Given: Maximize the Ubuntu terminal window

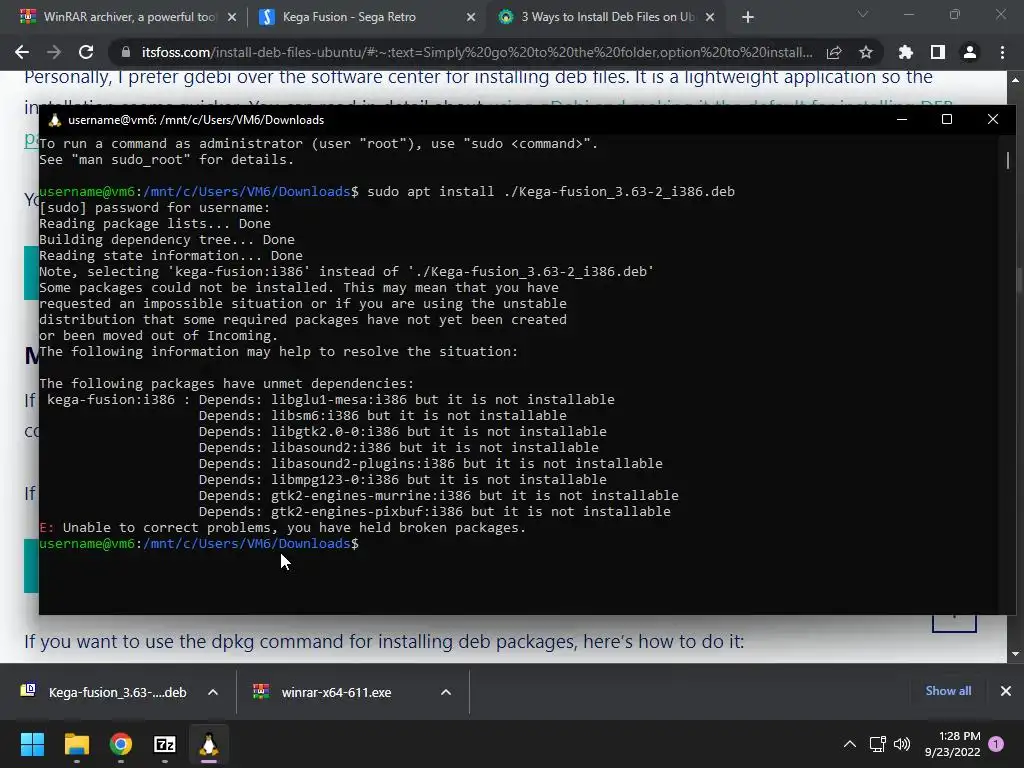Looking at the screenshot, I should click(947, 119).
